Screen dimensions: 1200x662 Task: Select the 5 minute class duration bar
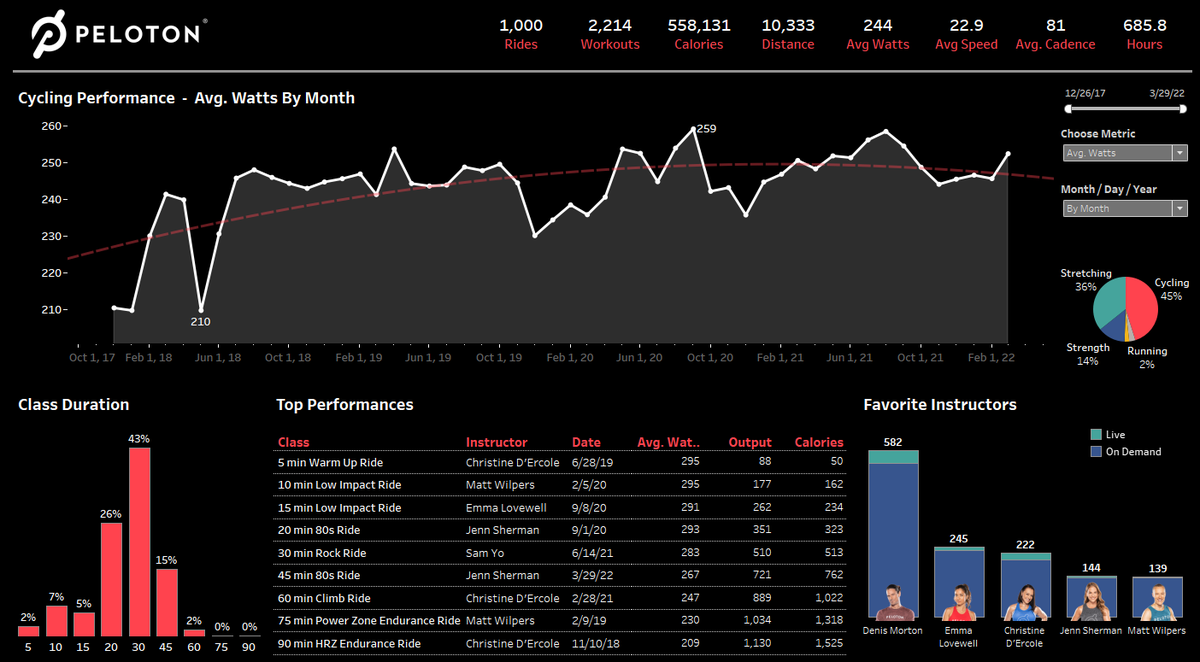pos(29,631)
